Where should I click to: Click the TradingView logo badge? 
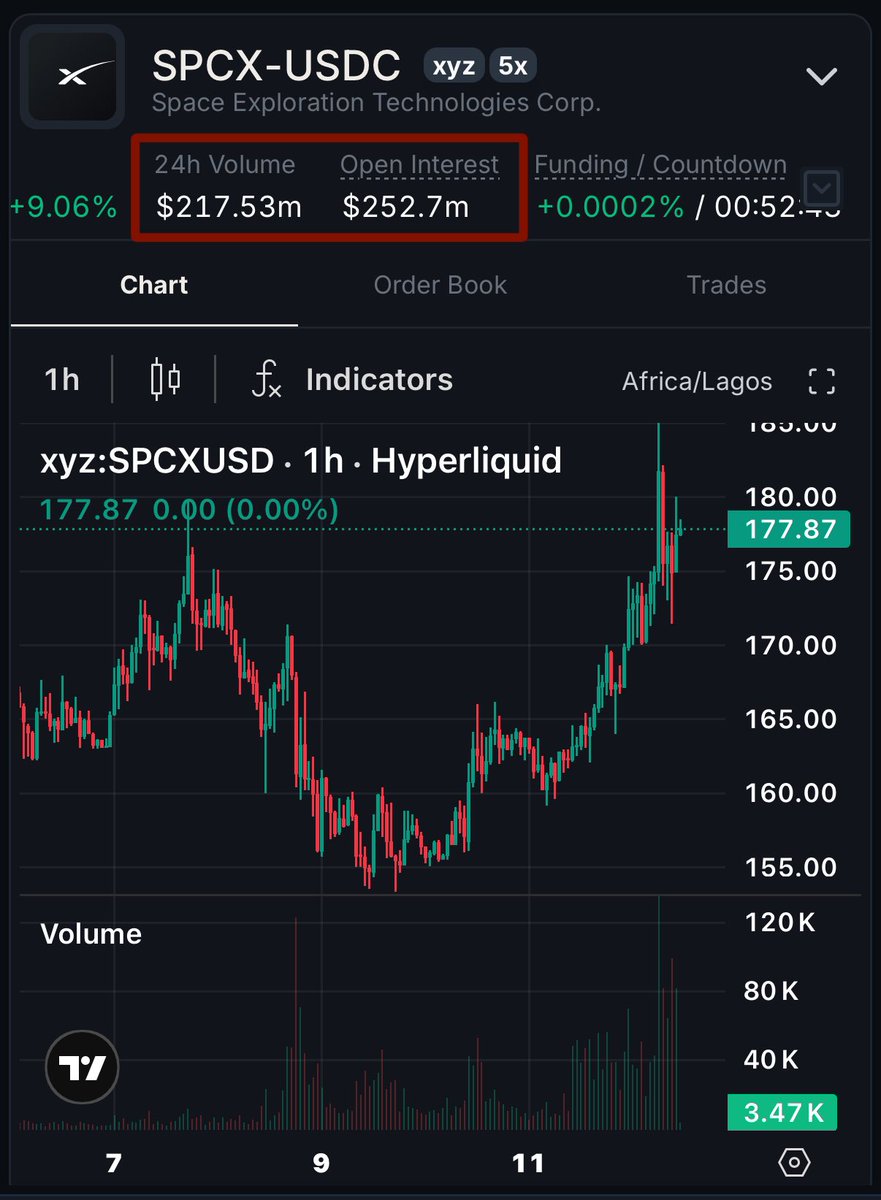[x=82, y=1067]
